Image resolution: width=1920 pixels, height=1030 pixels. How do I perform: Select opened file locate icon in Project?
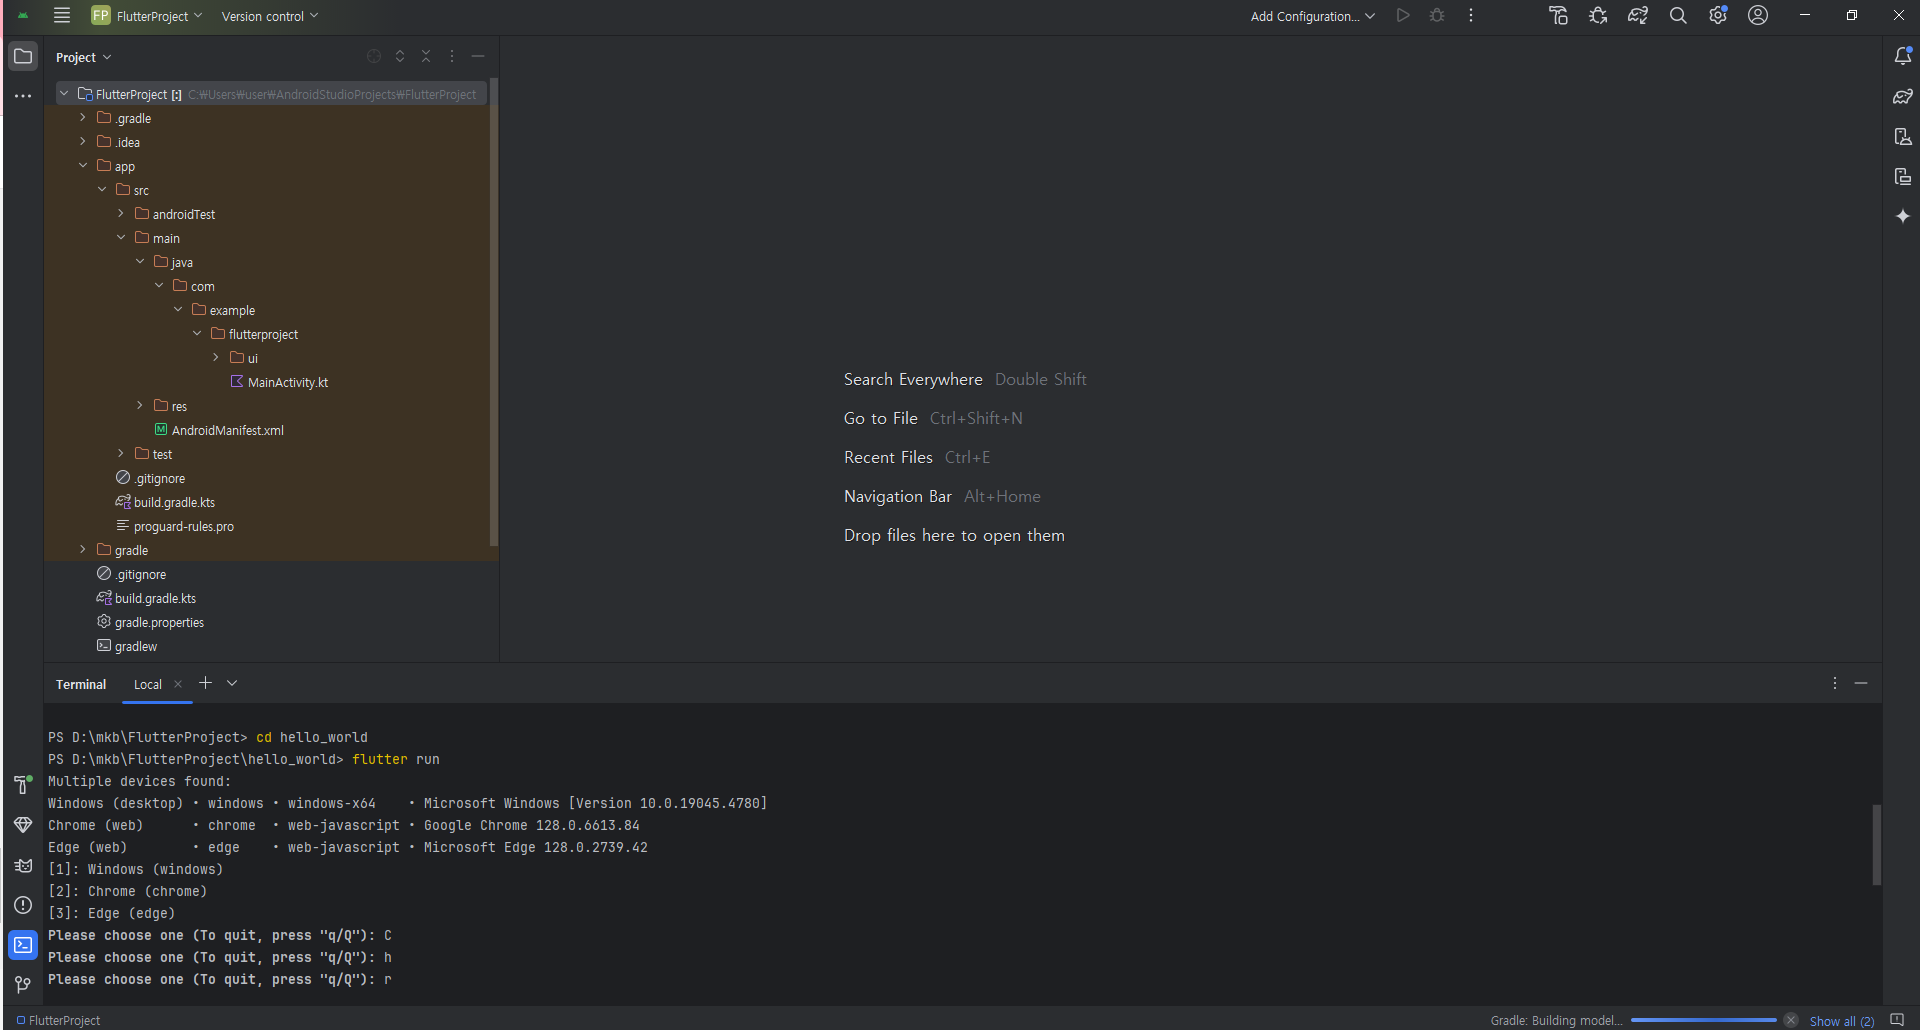pyautogui.click(x=374, y=57)
